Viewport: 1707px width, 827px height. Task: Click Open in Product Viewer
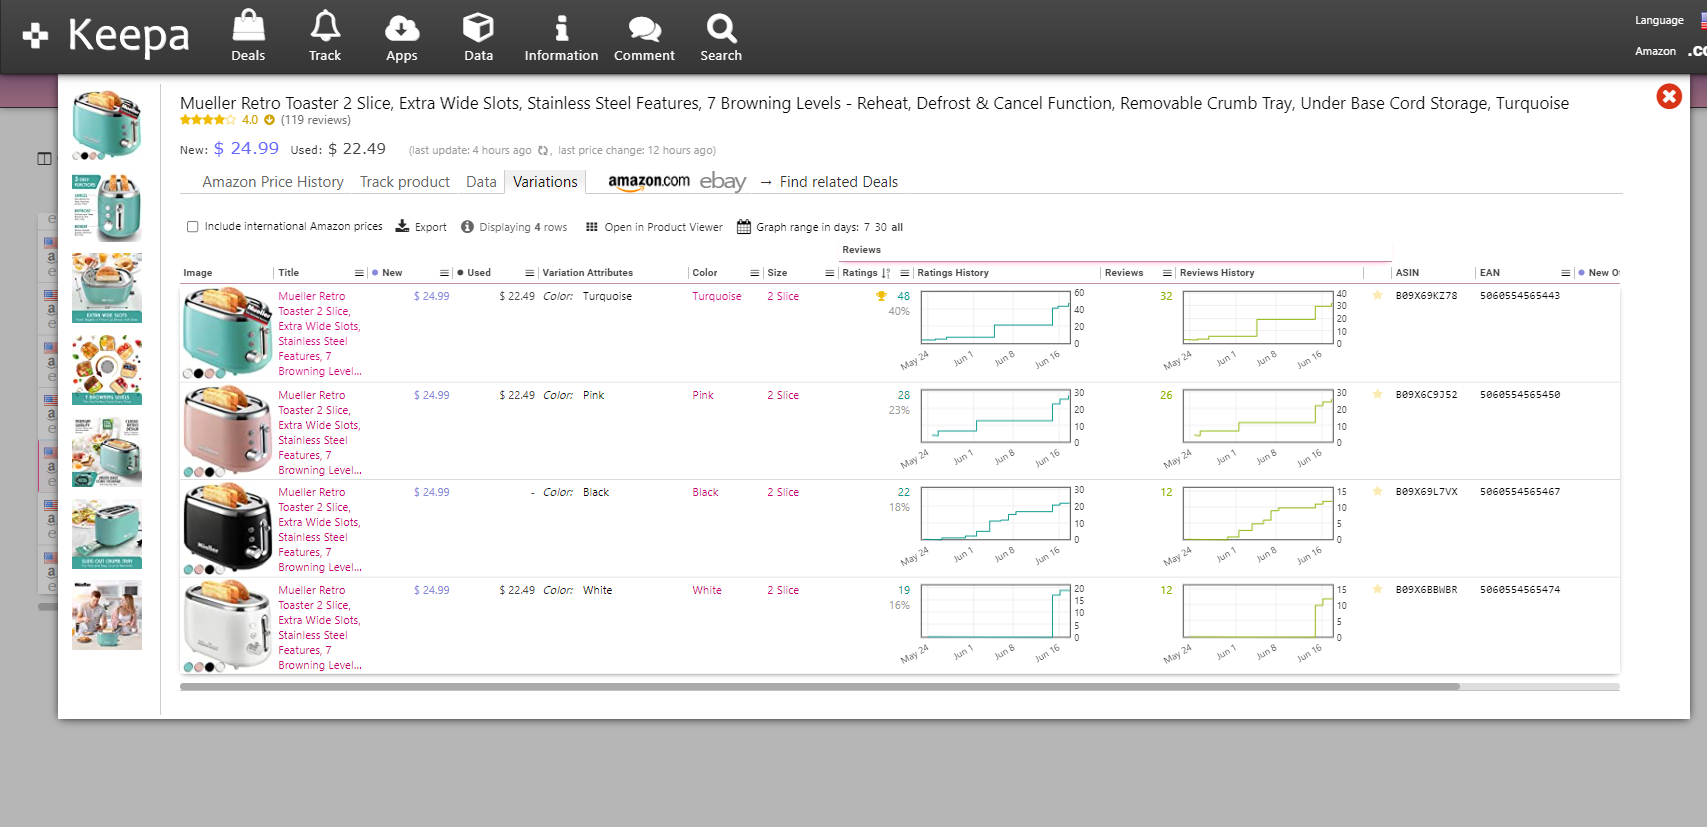(x=663, y=227)
